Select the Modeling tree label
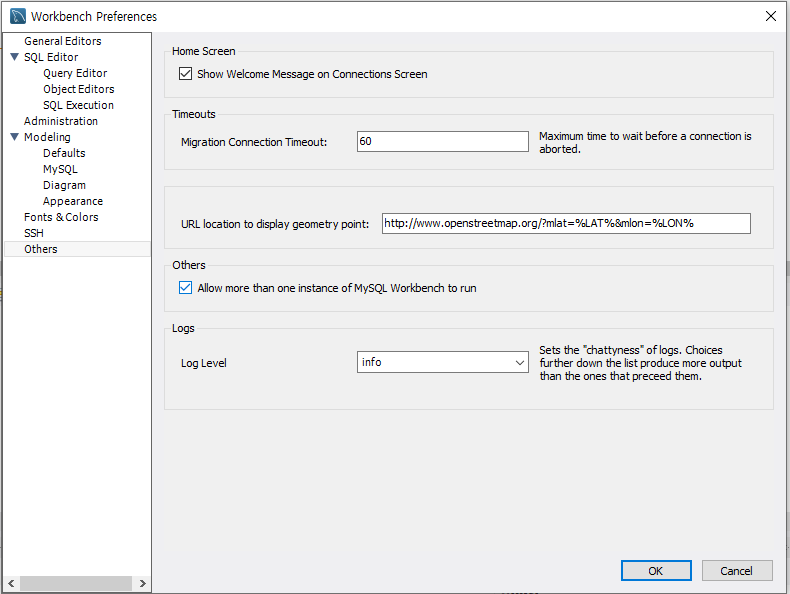Viewport: 790px width, 594px height. click(47, 137)
